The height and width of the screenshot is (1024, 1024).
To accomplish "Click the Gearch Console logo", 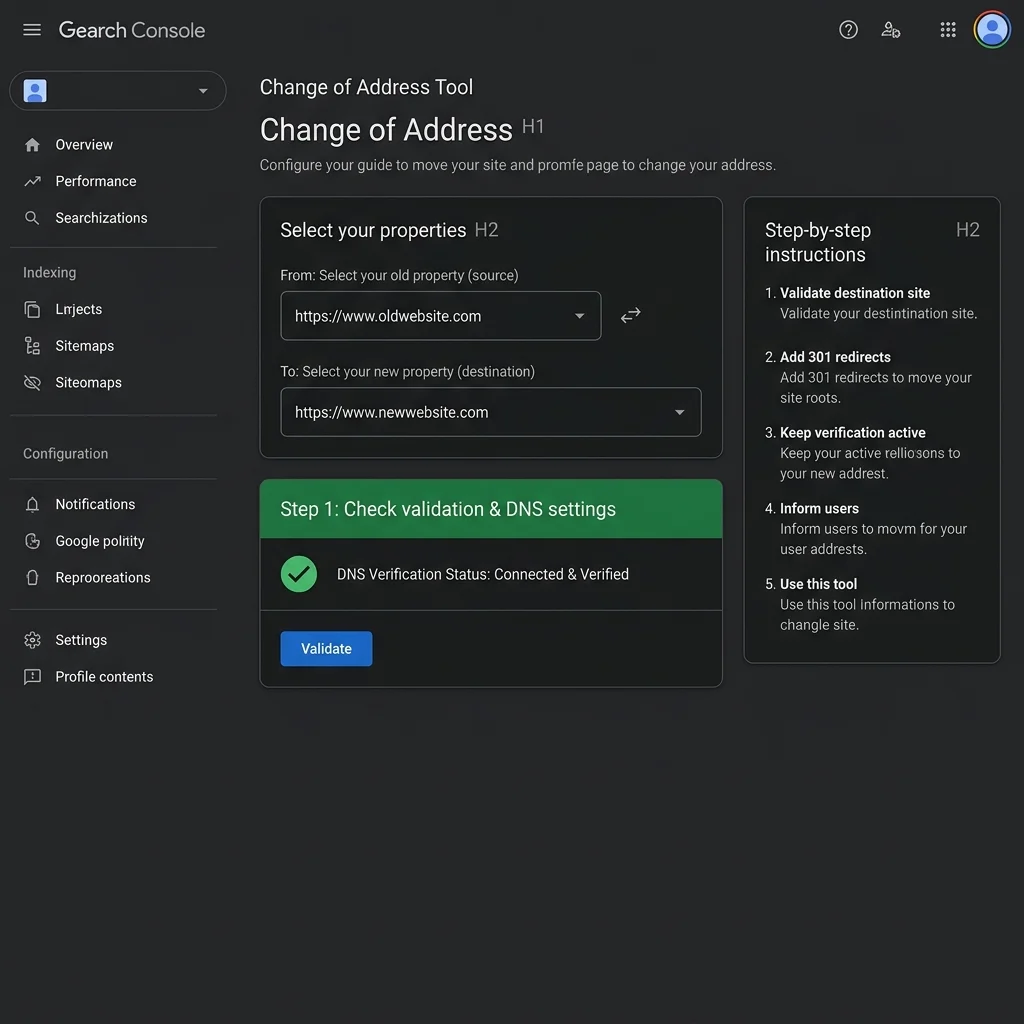I will (132, 30).
